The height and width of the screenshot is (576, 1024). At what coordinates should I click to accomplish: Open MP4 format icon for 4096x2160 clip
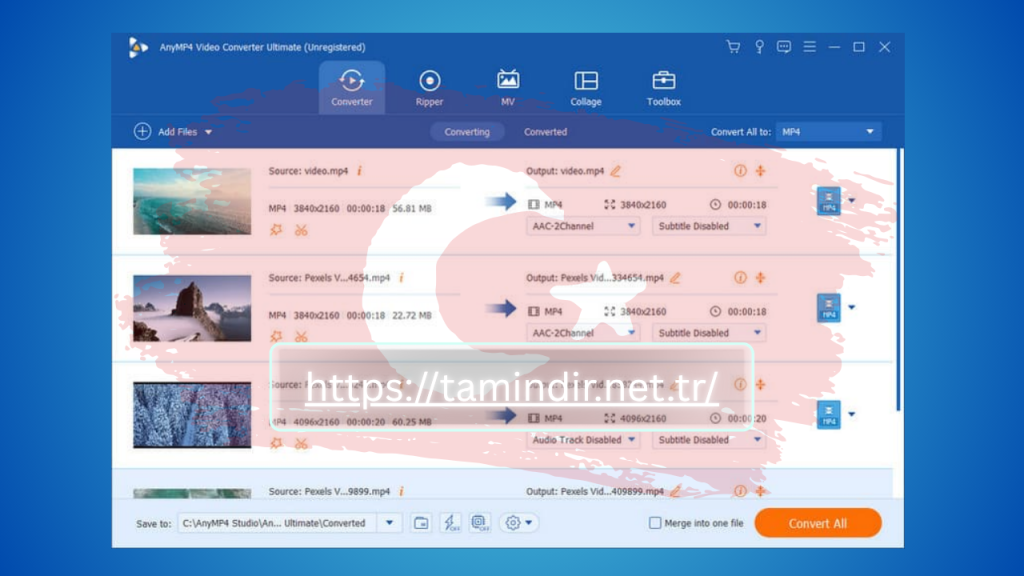click(x=829, y=415)
